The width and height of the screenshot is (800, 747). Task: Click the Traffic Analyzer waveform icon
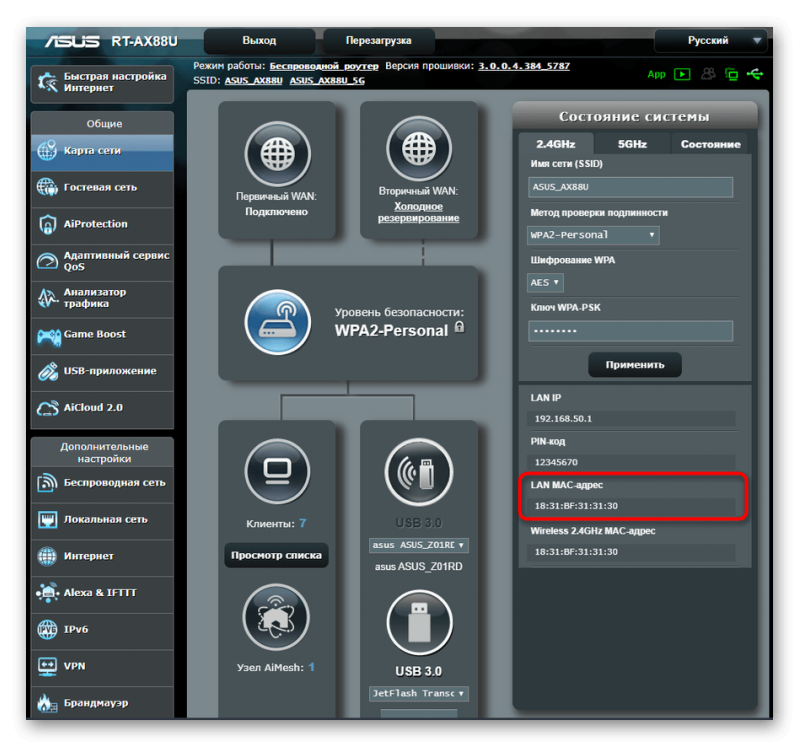pyautogui.click(x=47, y=297)
